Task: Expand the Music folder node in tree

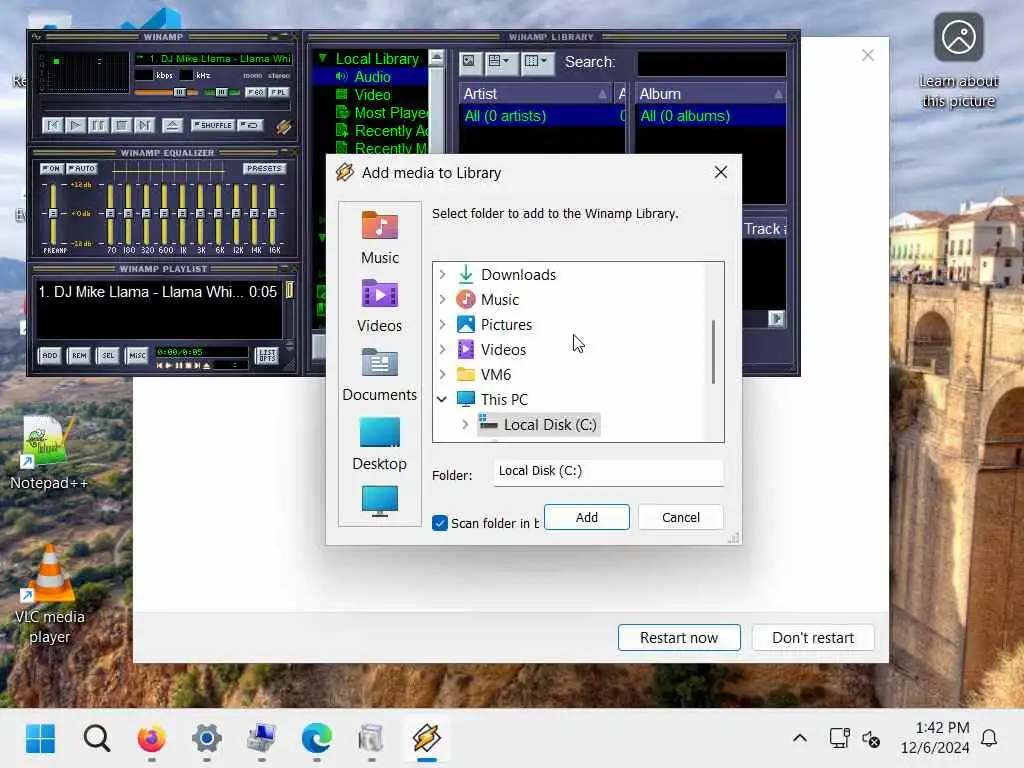Action: pyautogui.click(x=442, y=299)
